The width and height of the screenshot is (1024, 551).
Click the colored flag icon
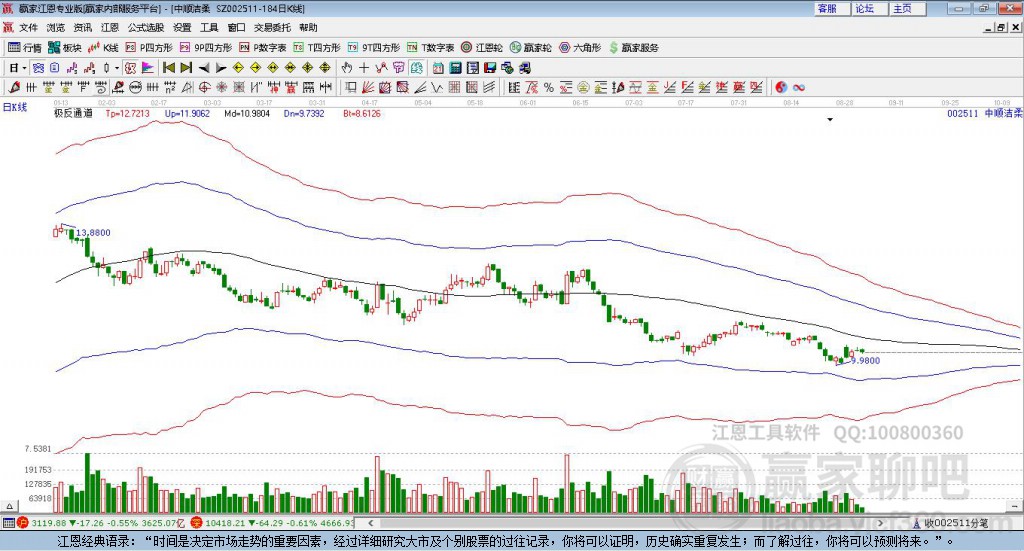tap(148, 68)
